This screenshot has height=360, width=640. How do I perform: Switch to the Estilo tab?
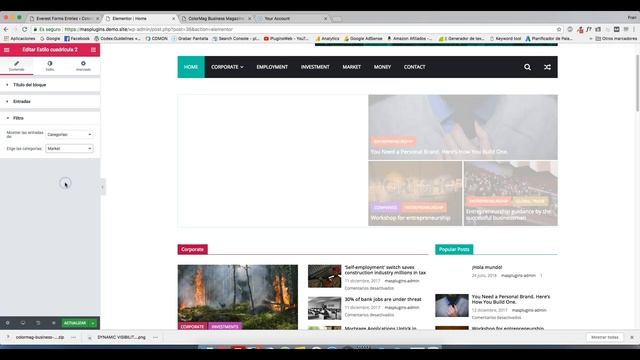pyautogui.click(x=50, y=66)
